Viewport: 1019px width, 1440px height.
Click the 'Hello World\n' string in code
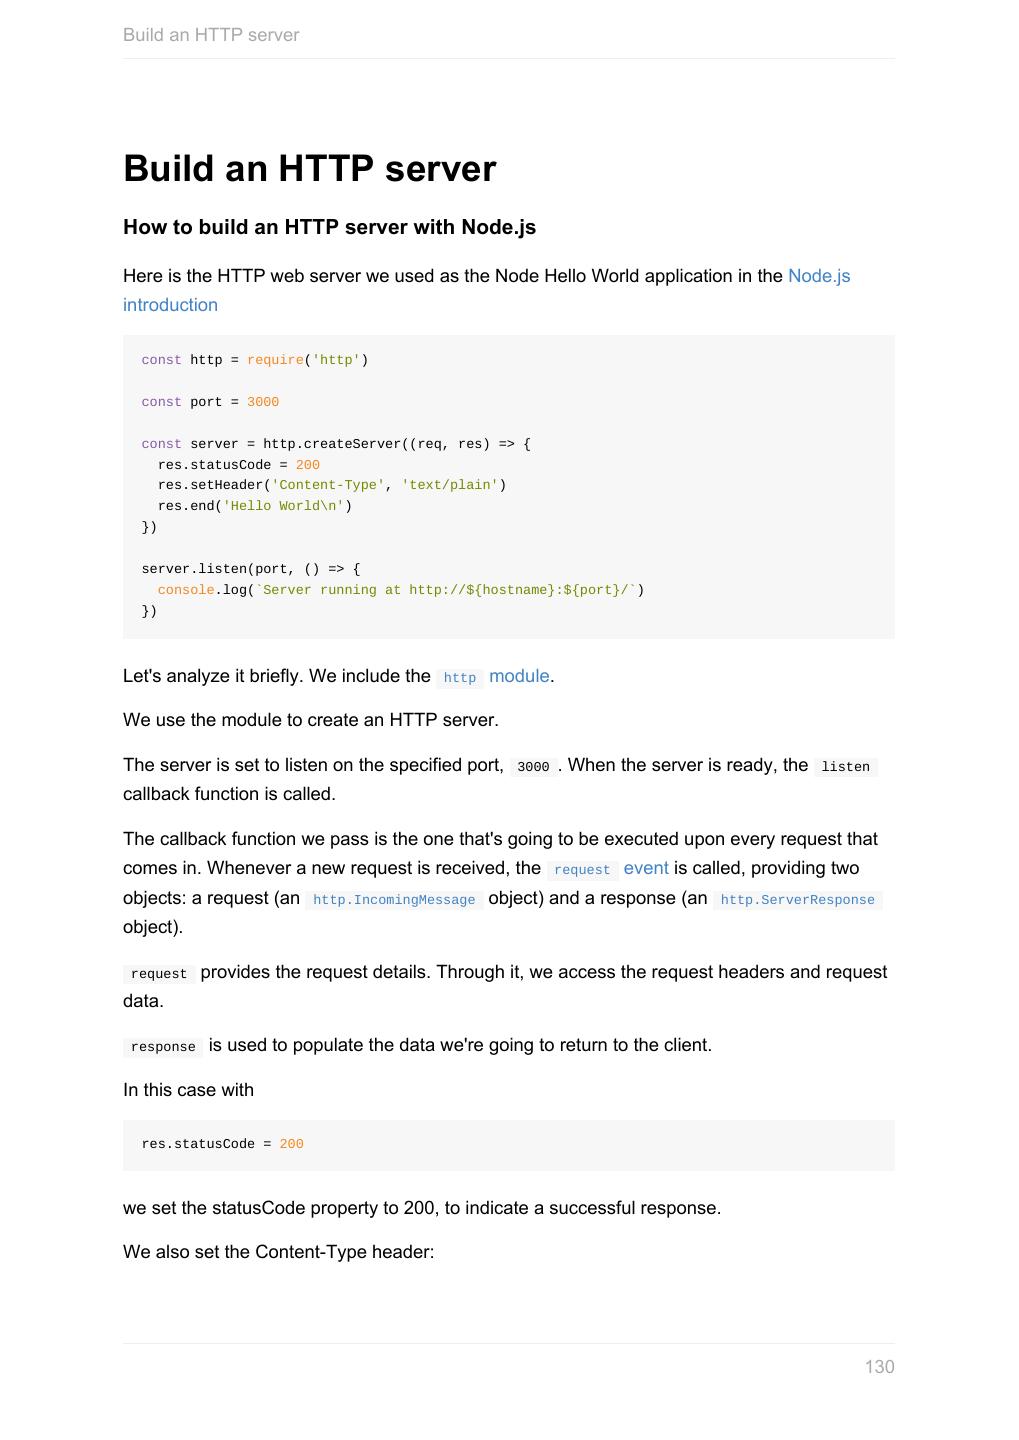[x=283, y=506]
